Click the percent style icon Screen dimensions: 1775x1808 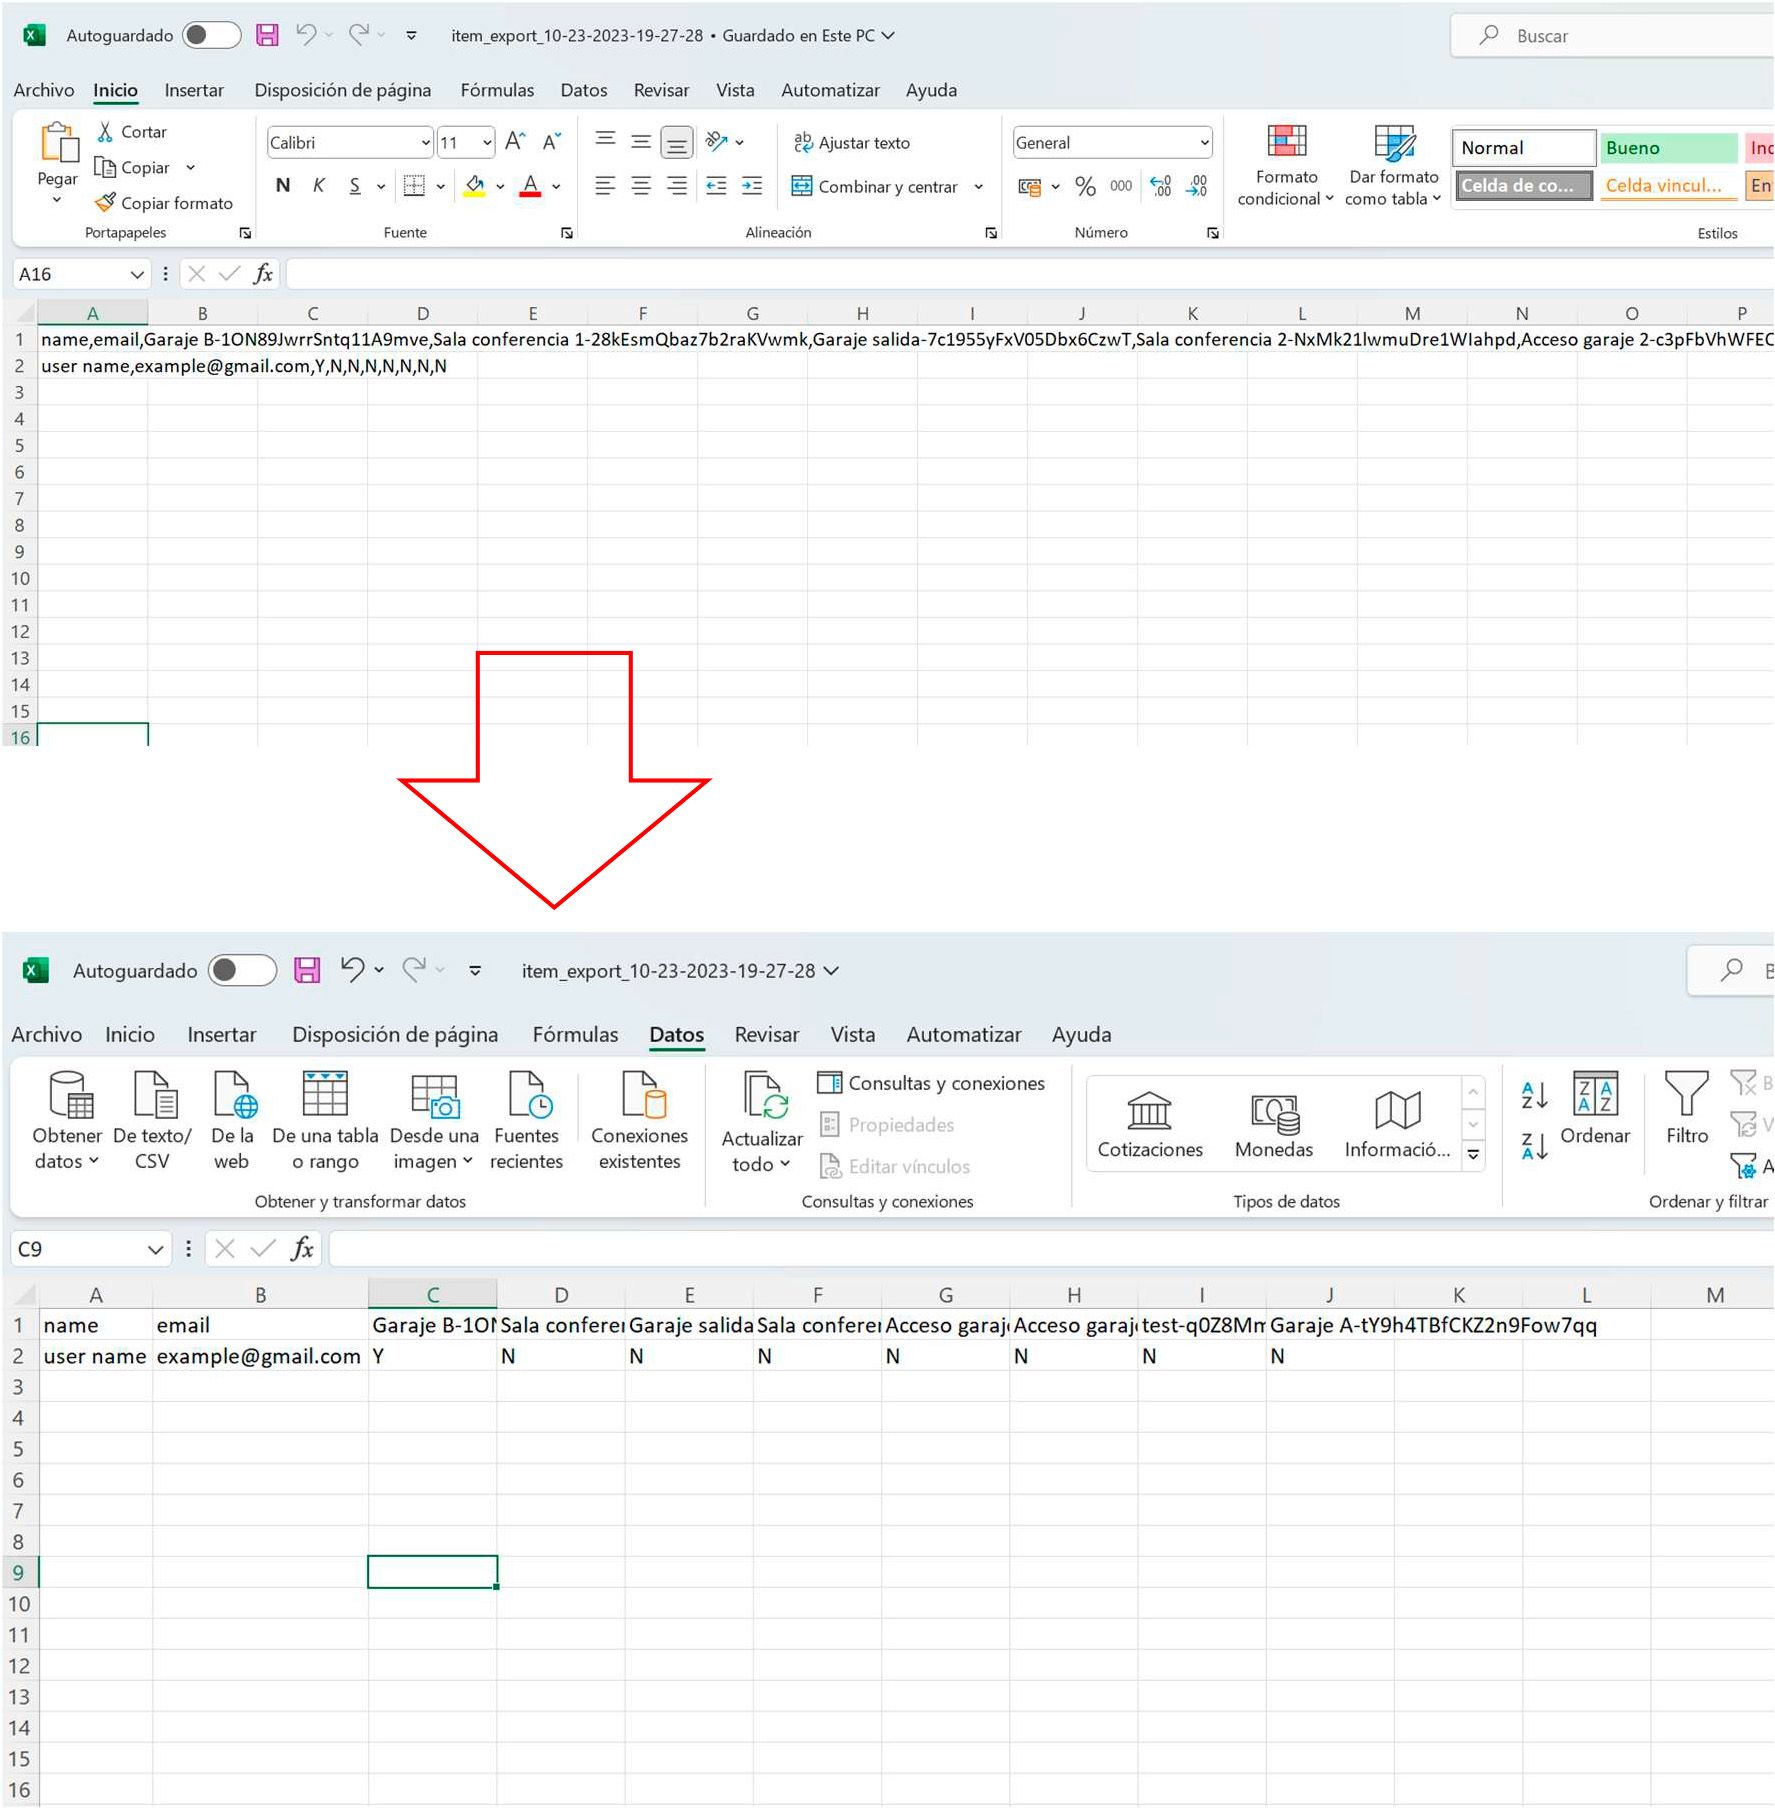coord(1085,186)
